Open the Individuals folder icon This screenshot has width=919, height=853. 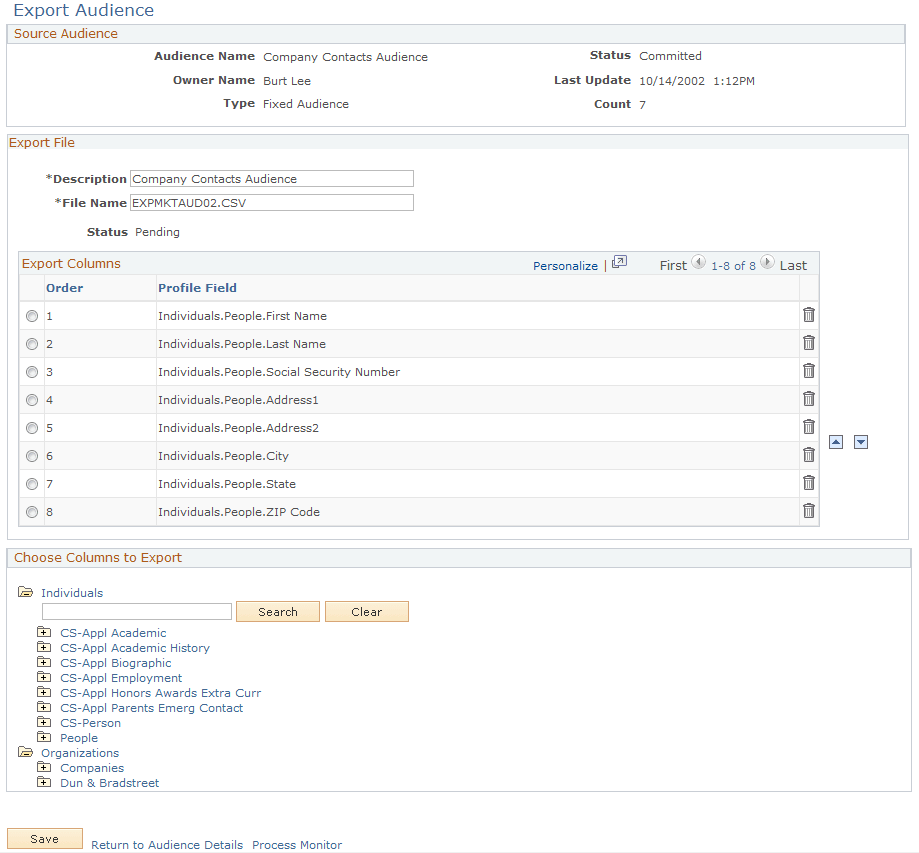tap(25, 592)
